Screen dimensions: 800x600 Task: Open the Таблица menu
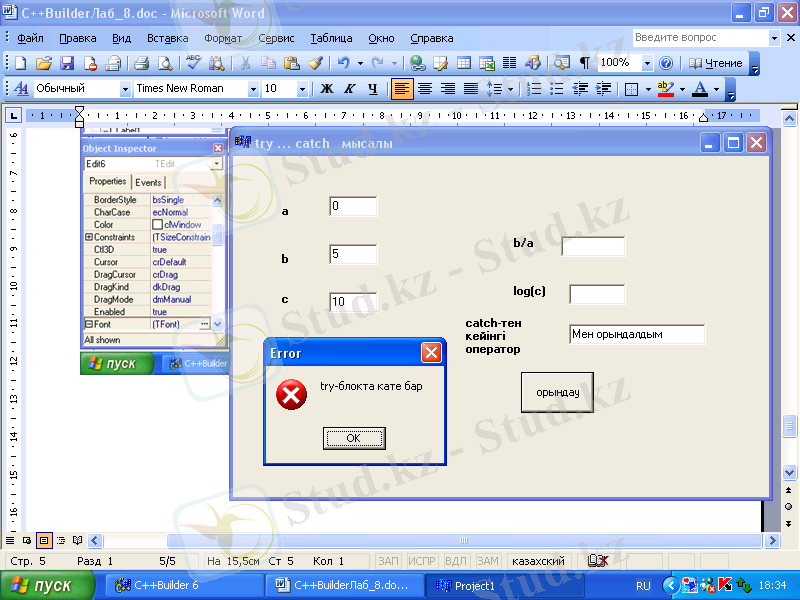coord(331,38)
